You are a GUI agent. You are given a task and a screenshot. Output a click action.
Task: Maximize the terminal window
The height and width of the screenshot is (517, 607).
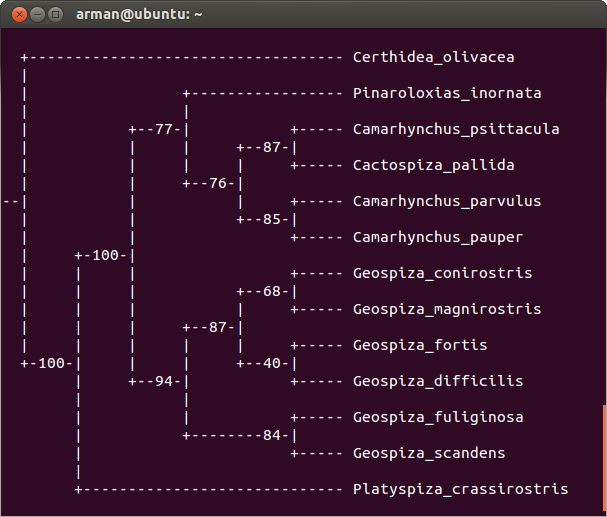coord(55,15)
